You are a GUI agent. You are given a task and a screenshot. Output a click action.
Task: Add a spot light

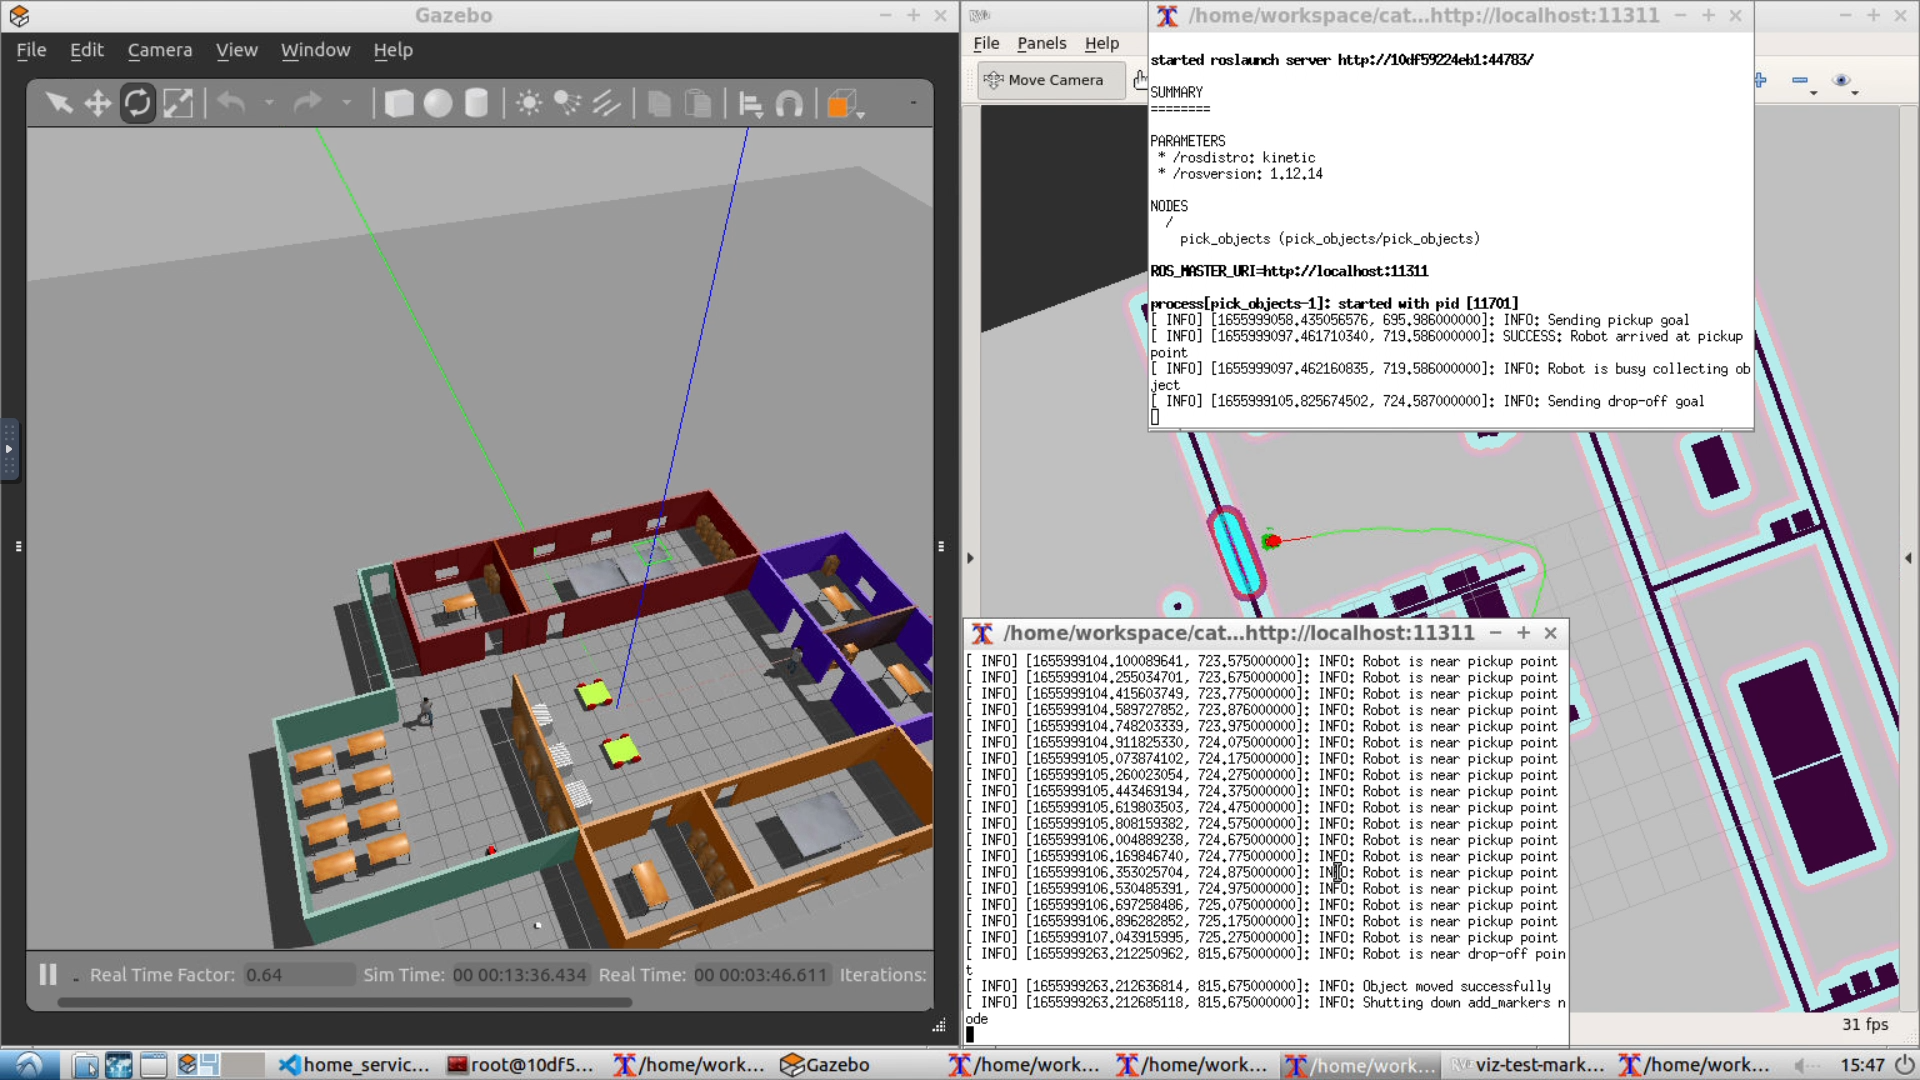568,103
